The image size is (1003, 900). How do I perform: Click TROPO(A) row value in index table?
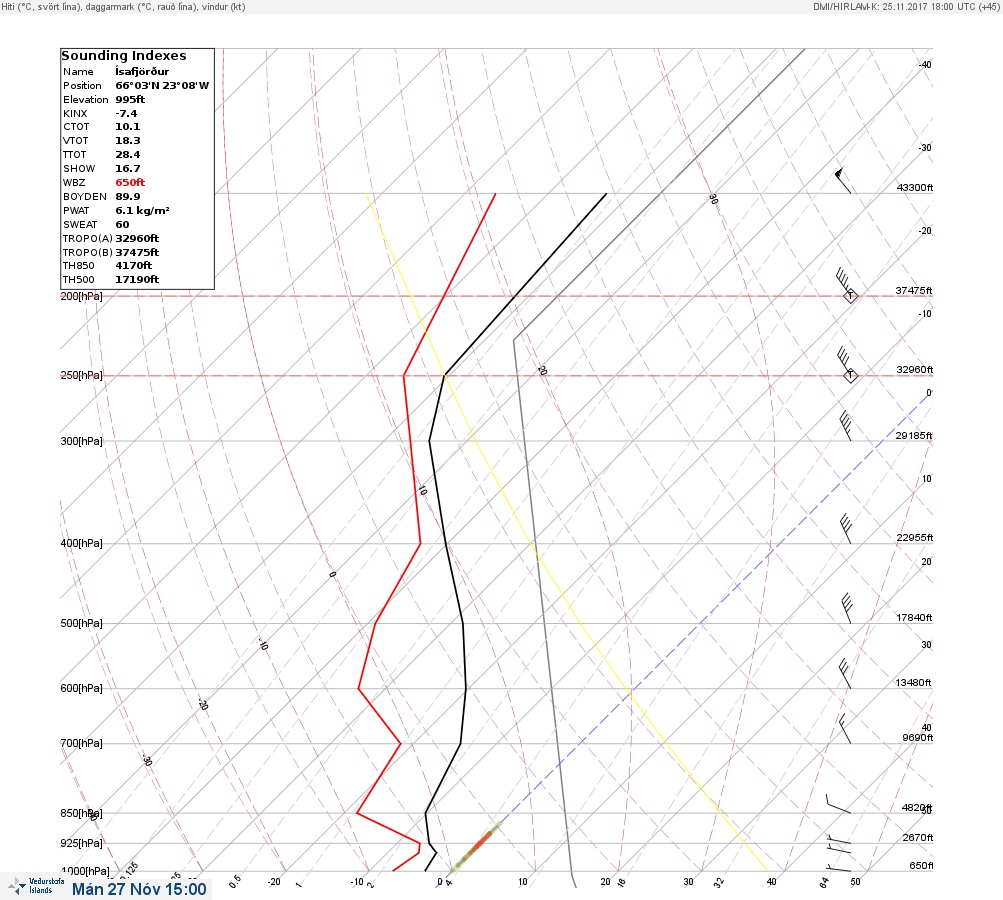click(137, 239)
